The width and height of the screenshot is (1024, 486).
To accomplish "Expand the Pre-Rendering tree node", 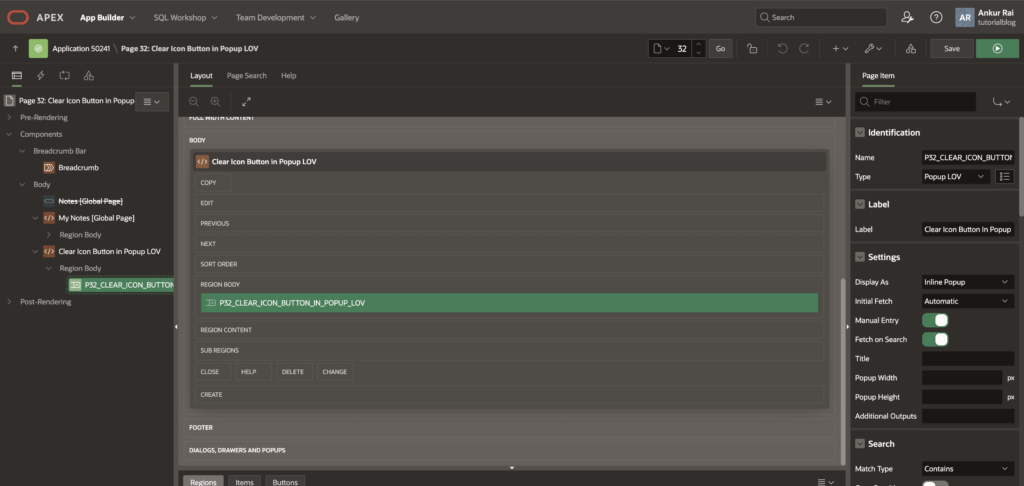I will point(10,117).
